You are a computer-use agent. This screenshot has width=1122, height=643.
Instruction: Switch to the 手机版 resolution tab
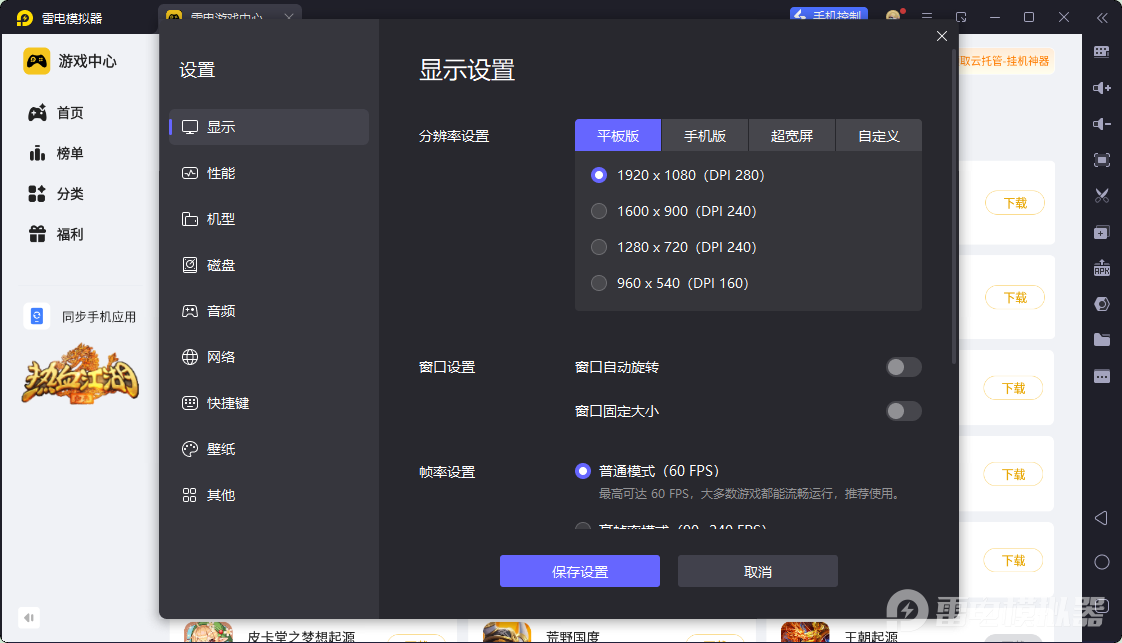(706, 135)
